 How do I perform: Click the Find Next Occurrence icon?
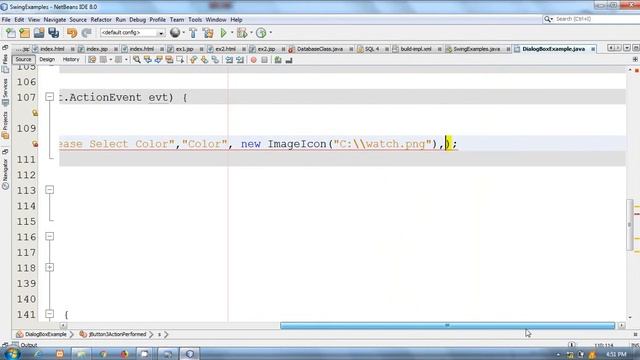(x=158, y=60)
